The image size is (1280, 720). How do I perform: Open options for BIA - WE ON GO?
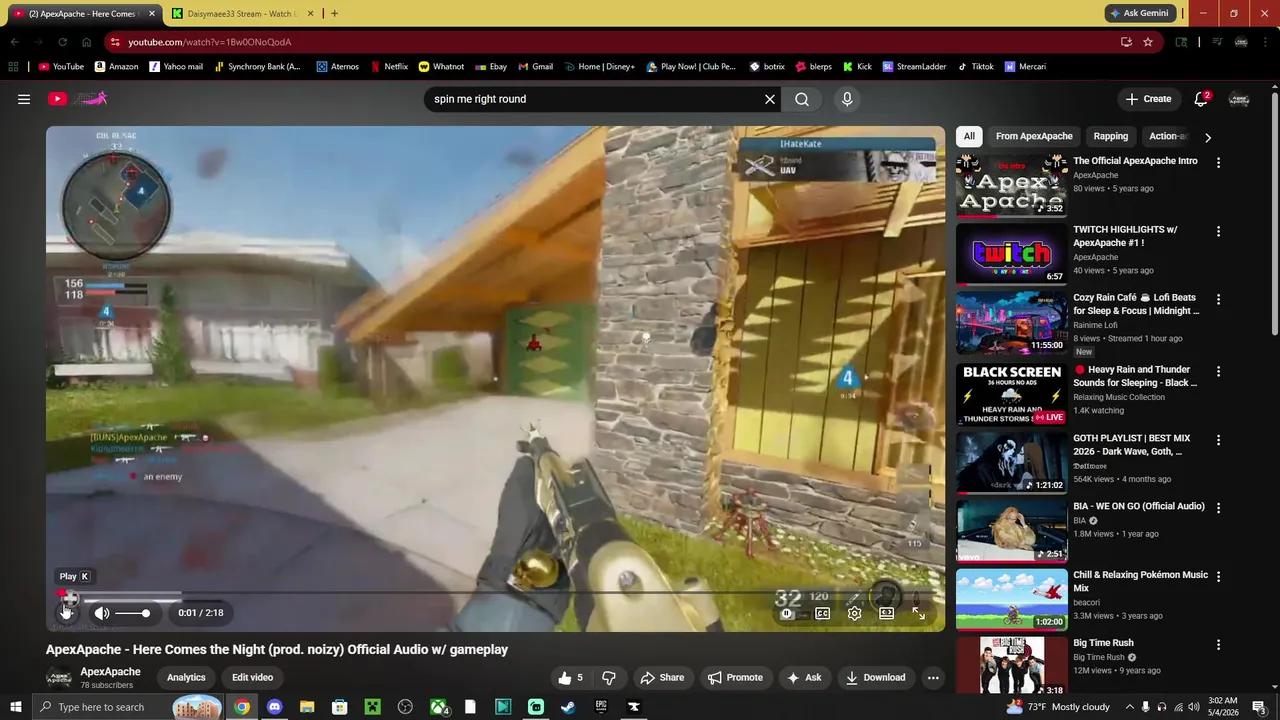tap(1218, 508)
